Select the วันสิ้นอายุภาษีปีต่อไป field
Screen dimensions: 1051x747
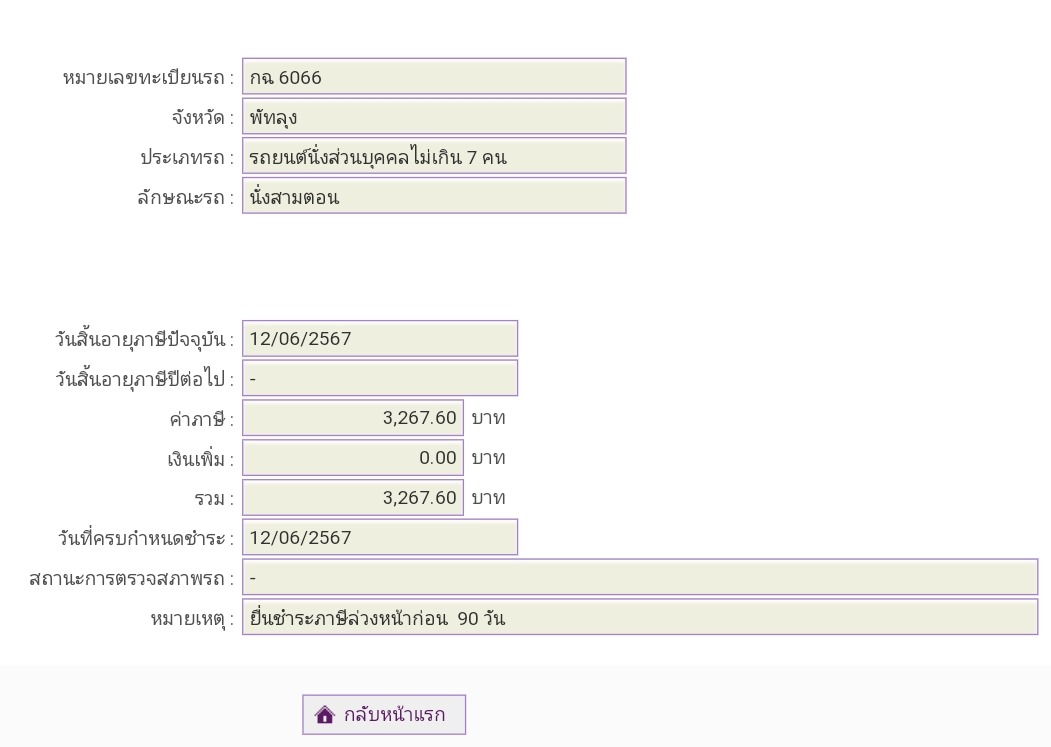pyautogui.click(x=379, y=379)
